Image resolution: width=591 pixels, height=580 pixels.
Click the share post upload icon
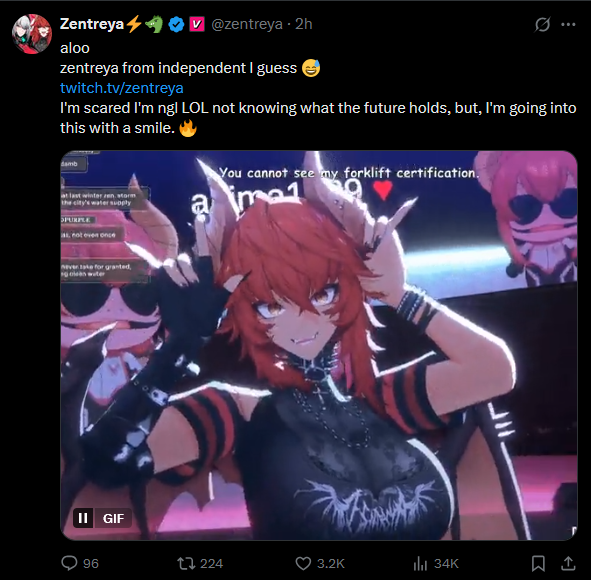click(x=568, y=563)
